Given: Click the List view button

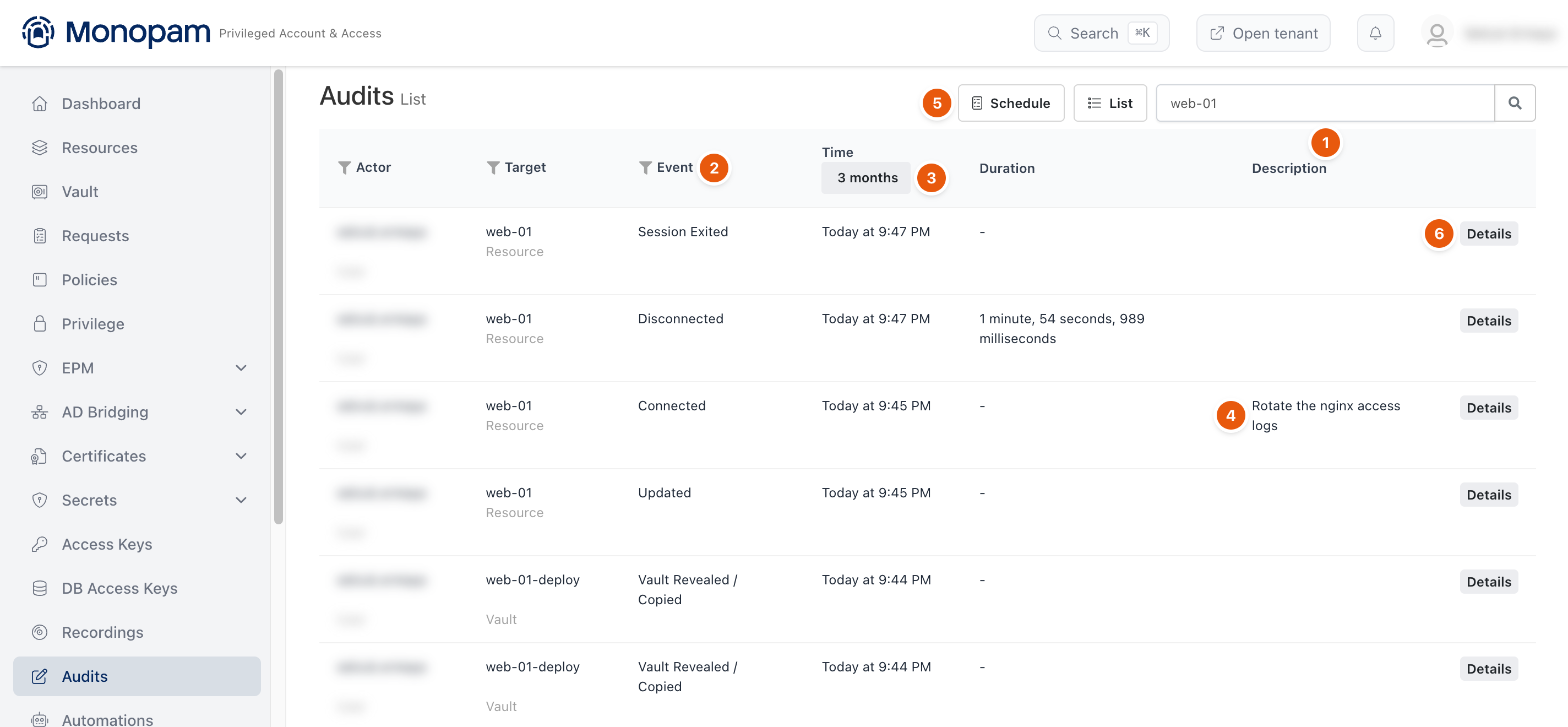Looking at the screenshot, I should [1110, 103].
